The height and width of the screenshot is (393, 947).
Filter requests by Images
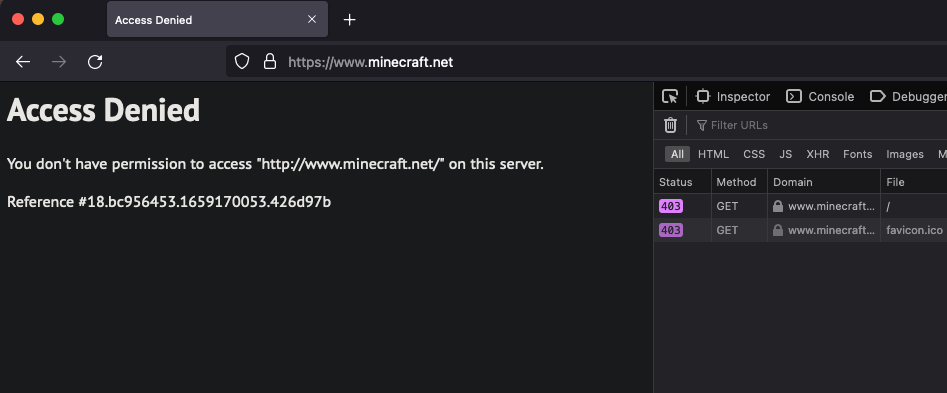[905, 155]
